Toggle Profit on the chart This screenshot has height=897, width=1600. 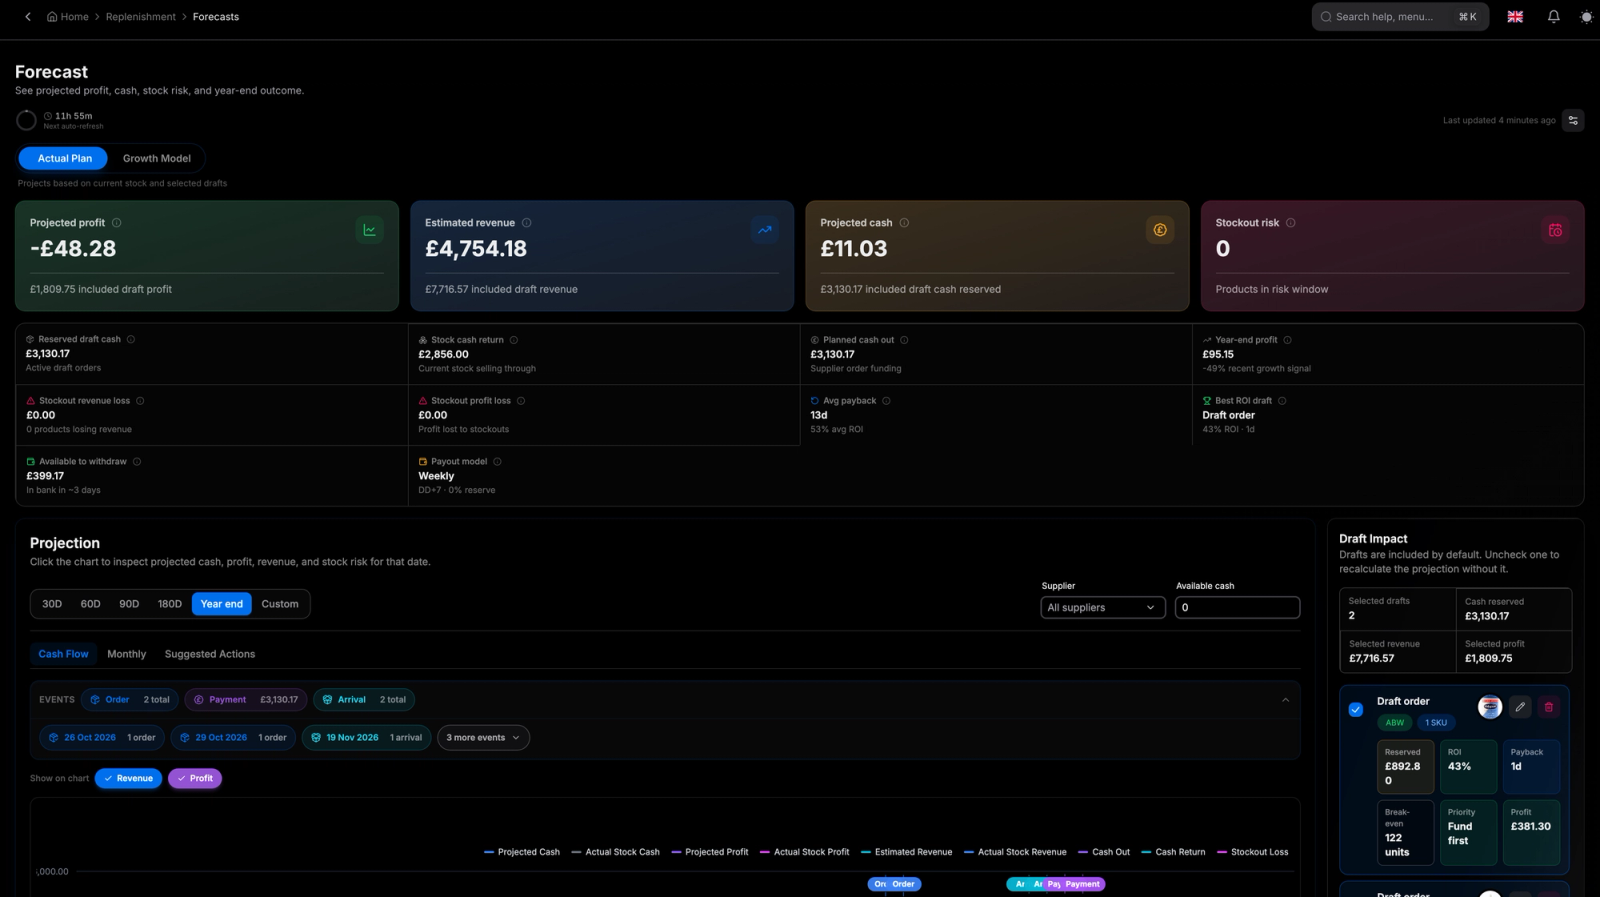tap(195, 778)
